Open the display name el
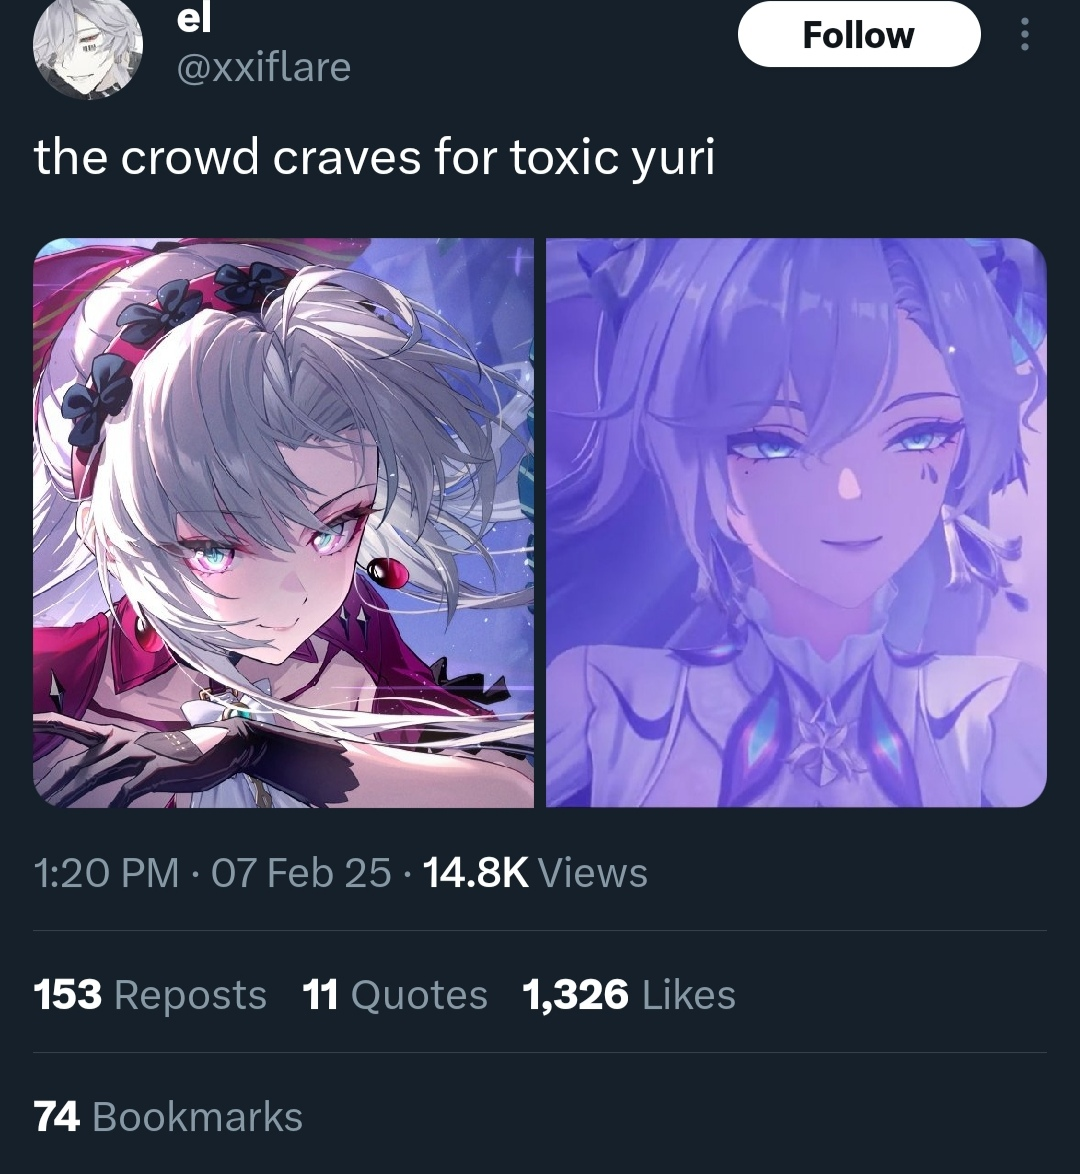 point(194,19)
